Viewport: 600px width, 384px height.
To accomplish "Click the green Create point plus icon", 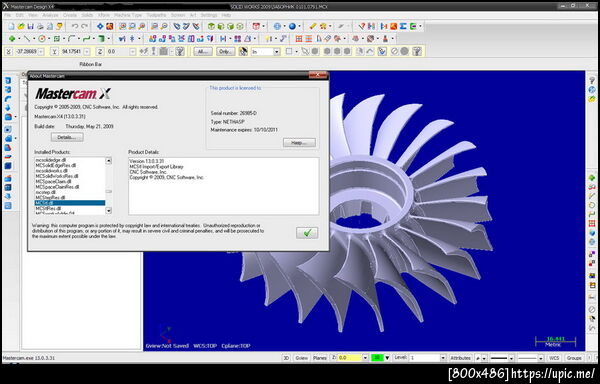I will pos(12,39).
